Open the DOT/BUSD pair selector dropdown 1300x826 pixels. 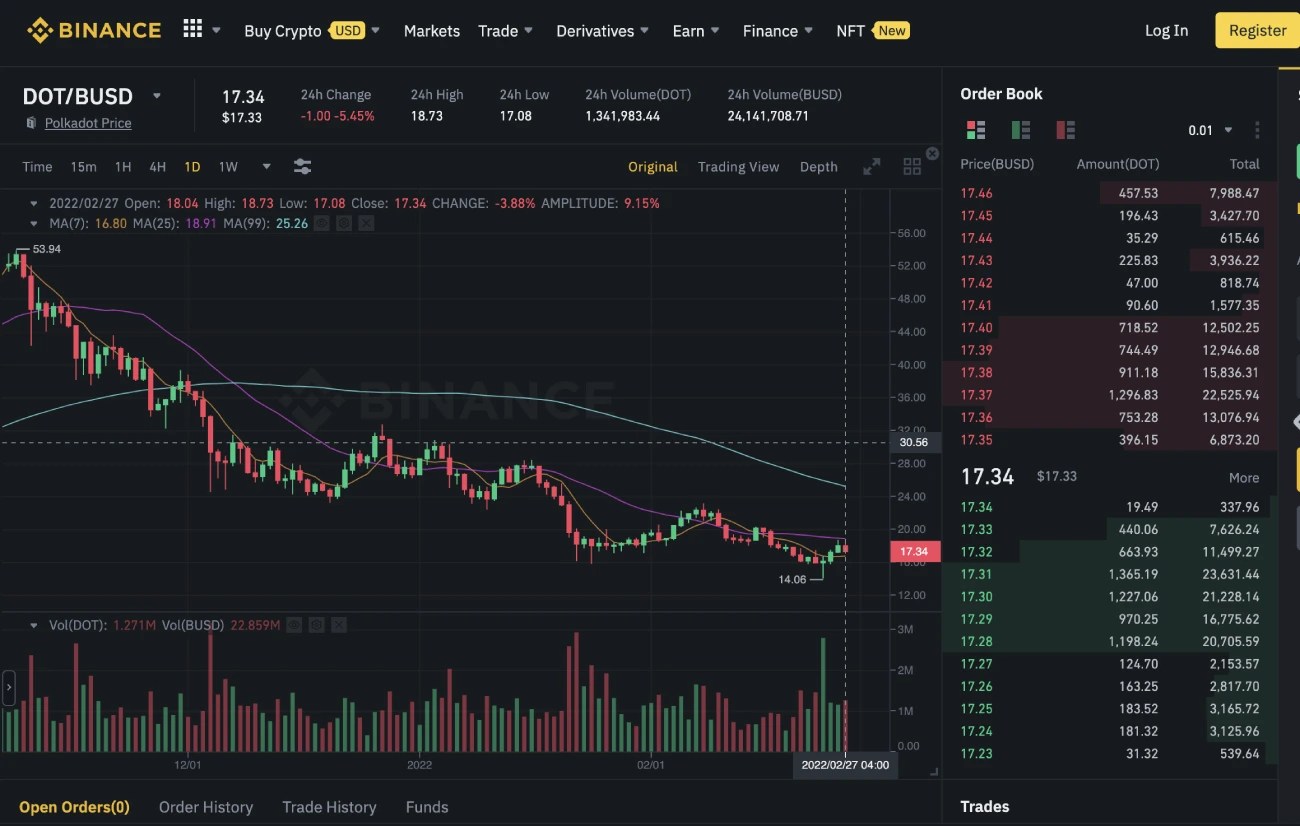[x=157, y=96]
